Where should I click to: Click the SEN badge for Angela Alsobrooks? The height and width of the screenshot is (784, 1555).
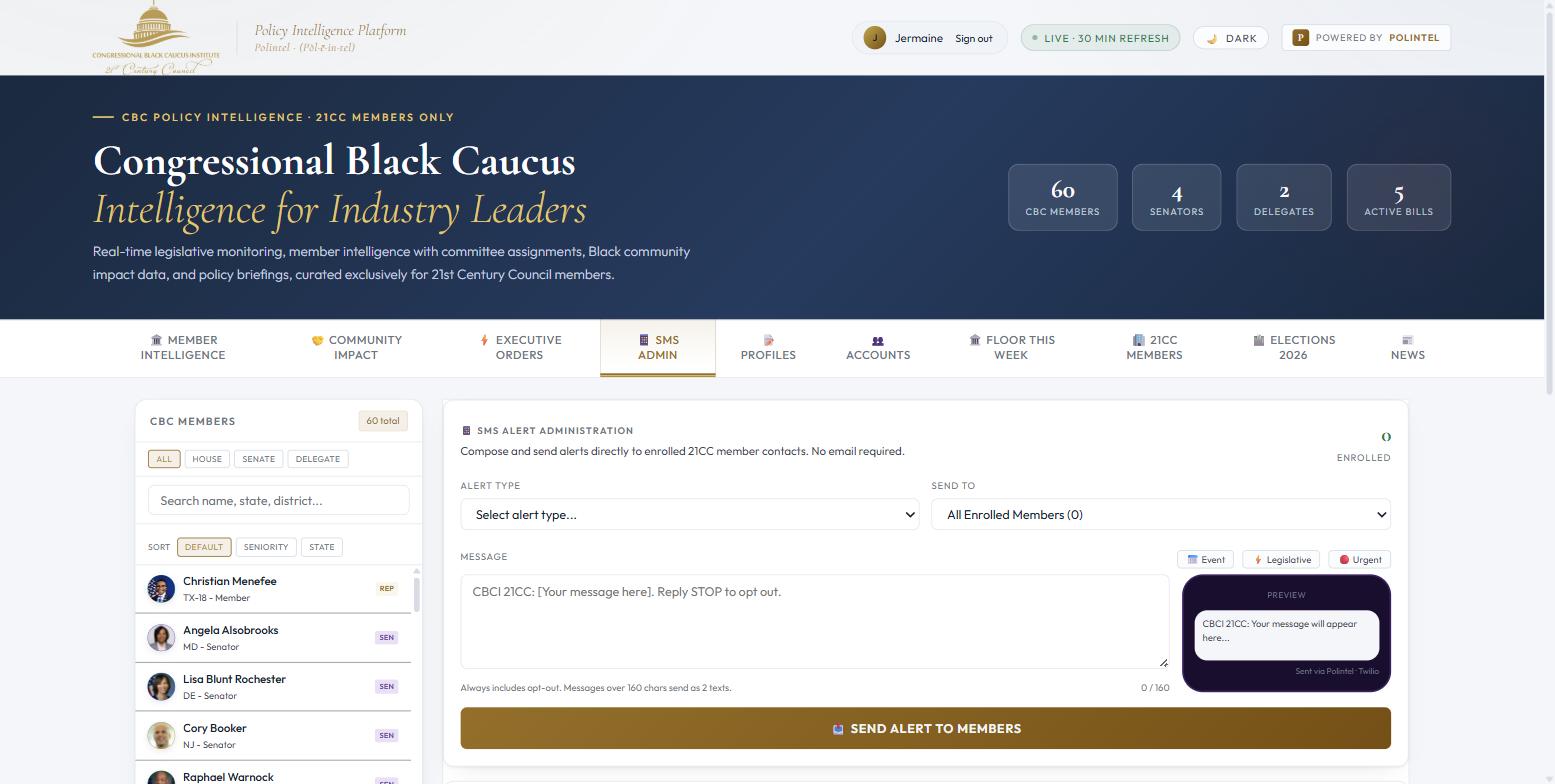386,638
